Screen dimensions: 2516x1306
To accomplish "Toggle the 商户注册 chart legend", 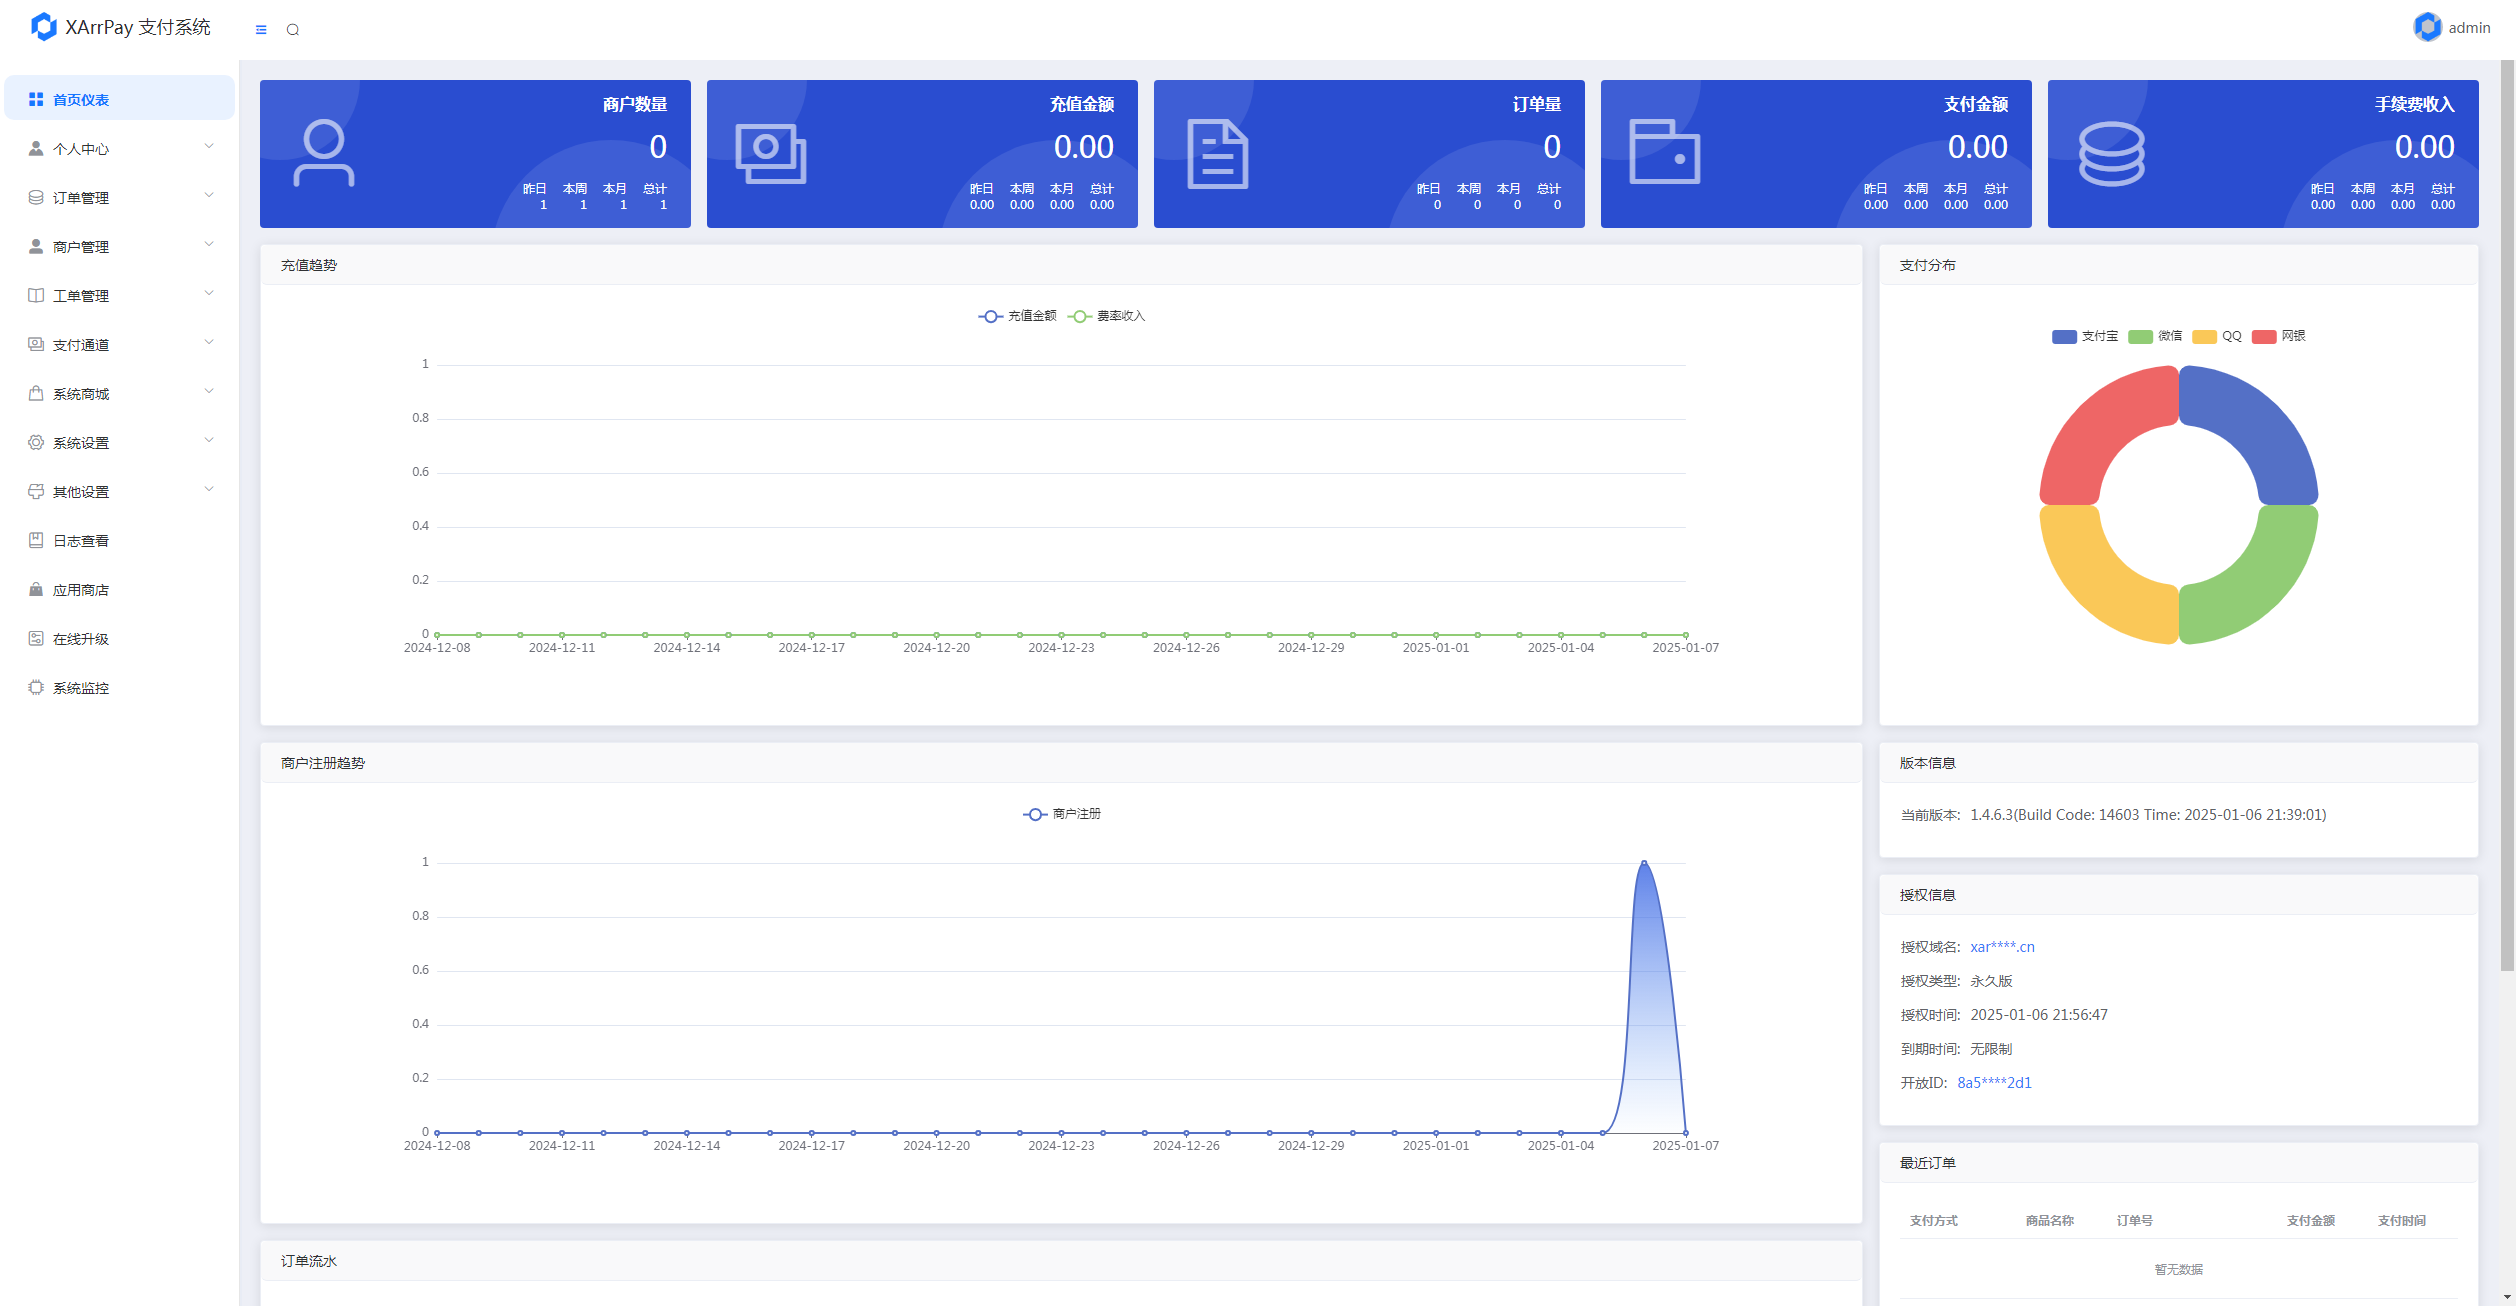I will [1062, 814].
